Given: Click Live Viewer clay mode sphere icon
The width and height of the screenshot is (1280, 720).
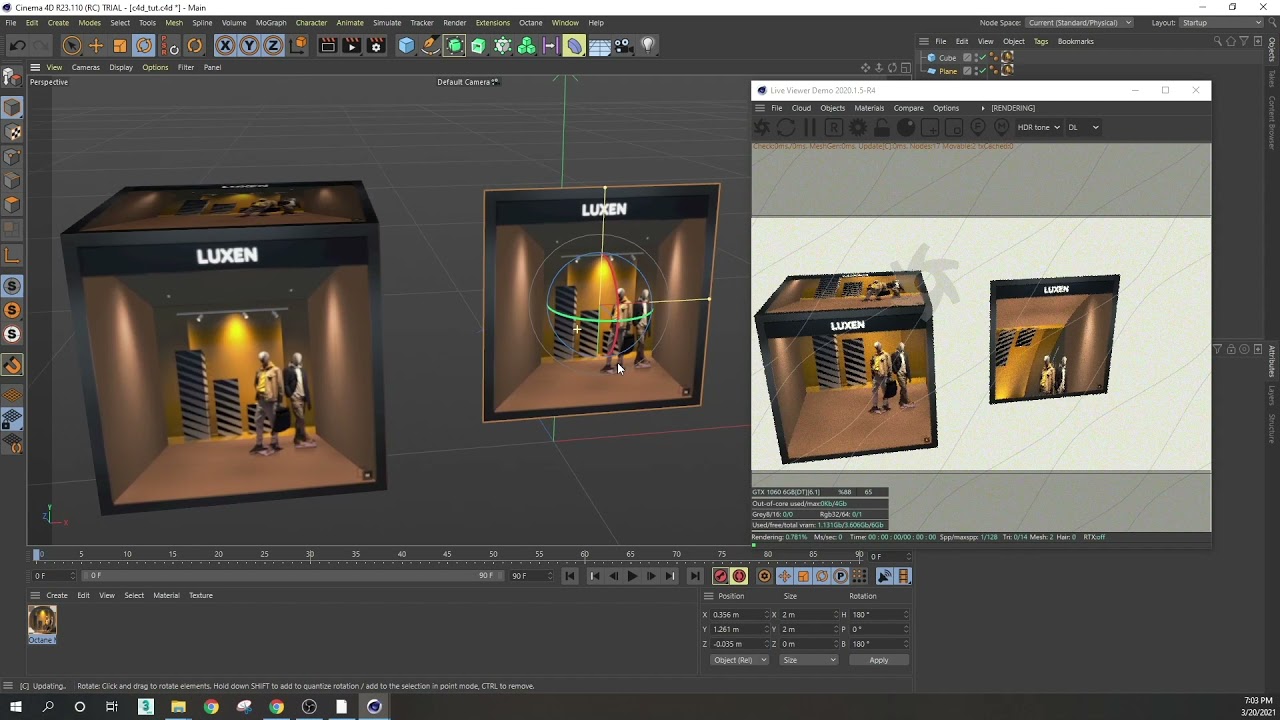Looking at the screenshot, I should (x=906, y=127).
